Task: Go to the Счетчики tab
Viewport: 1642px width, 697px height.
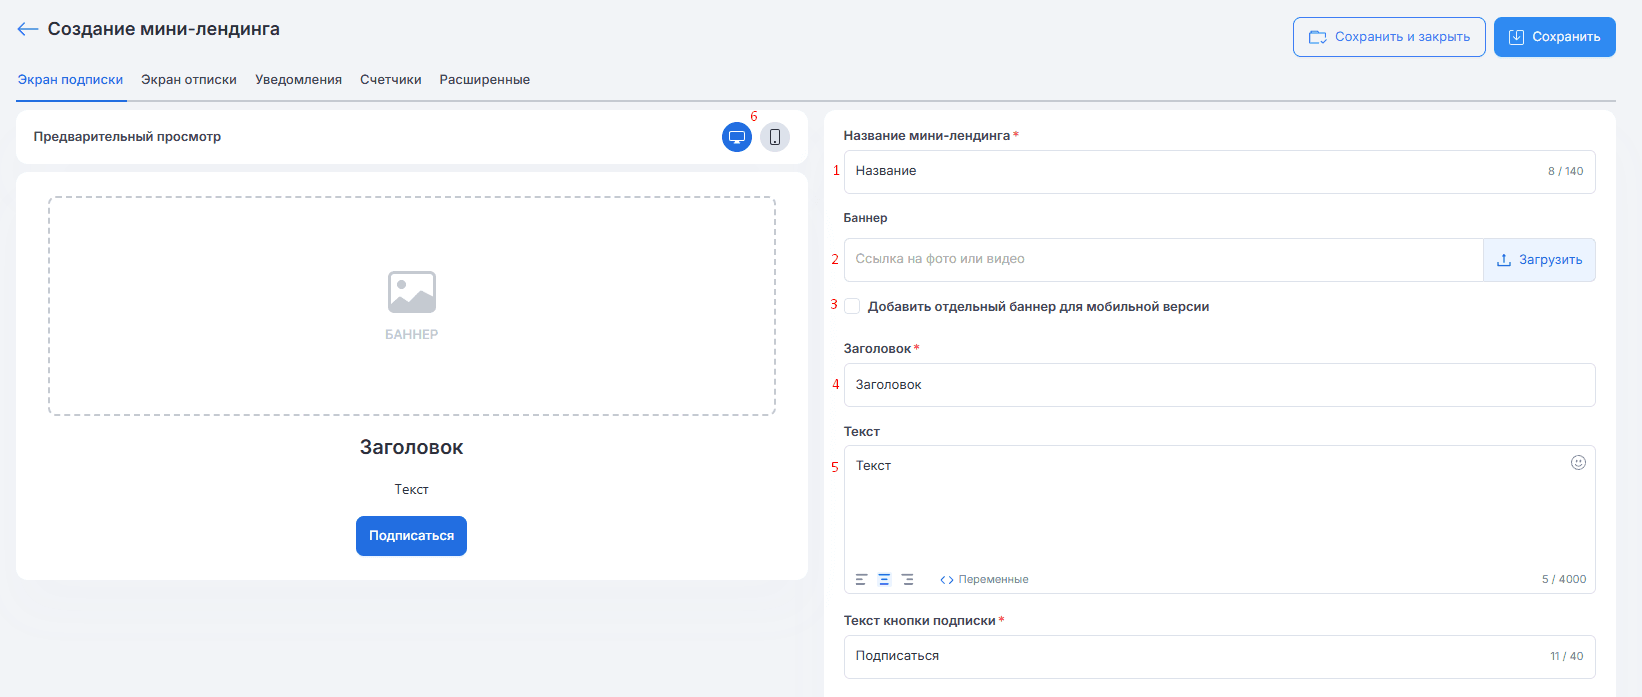Action: (391, 80)
